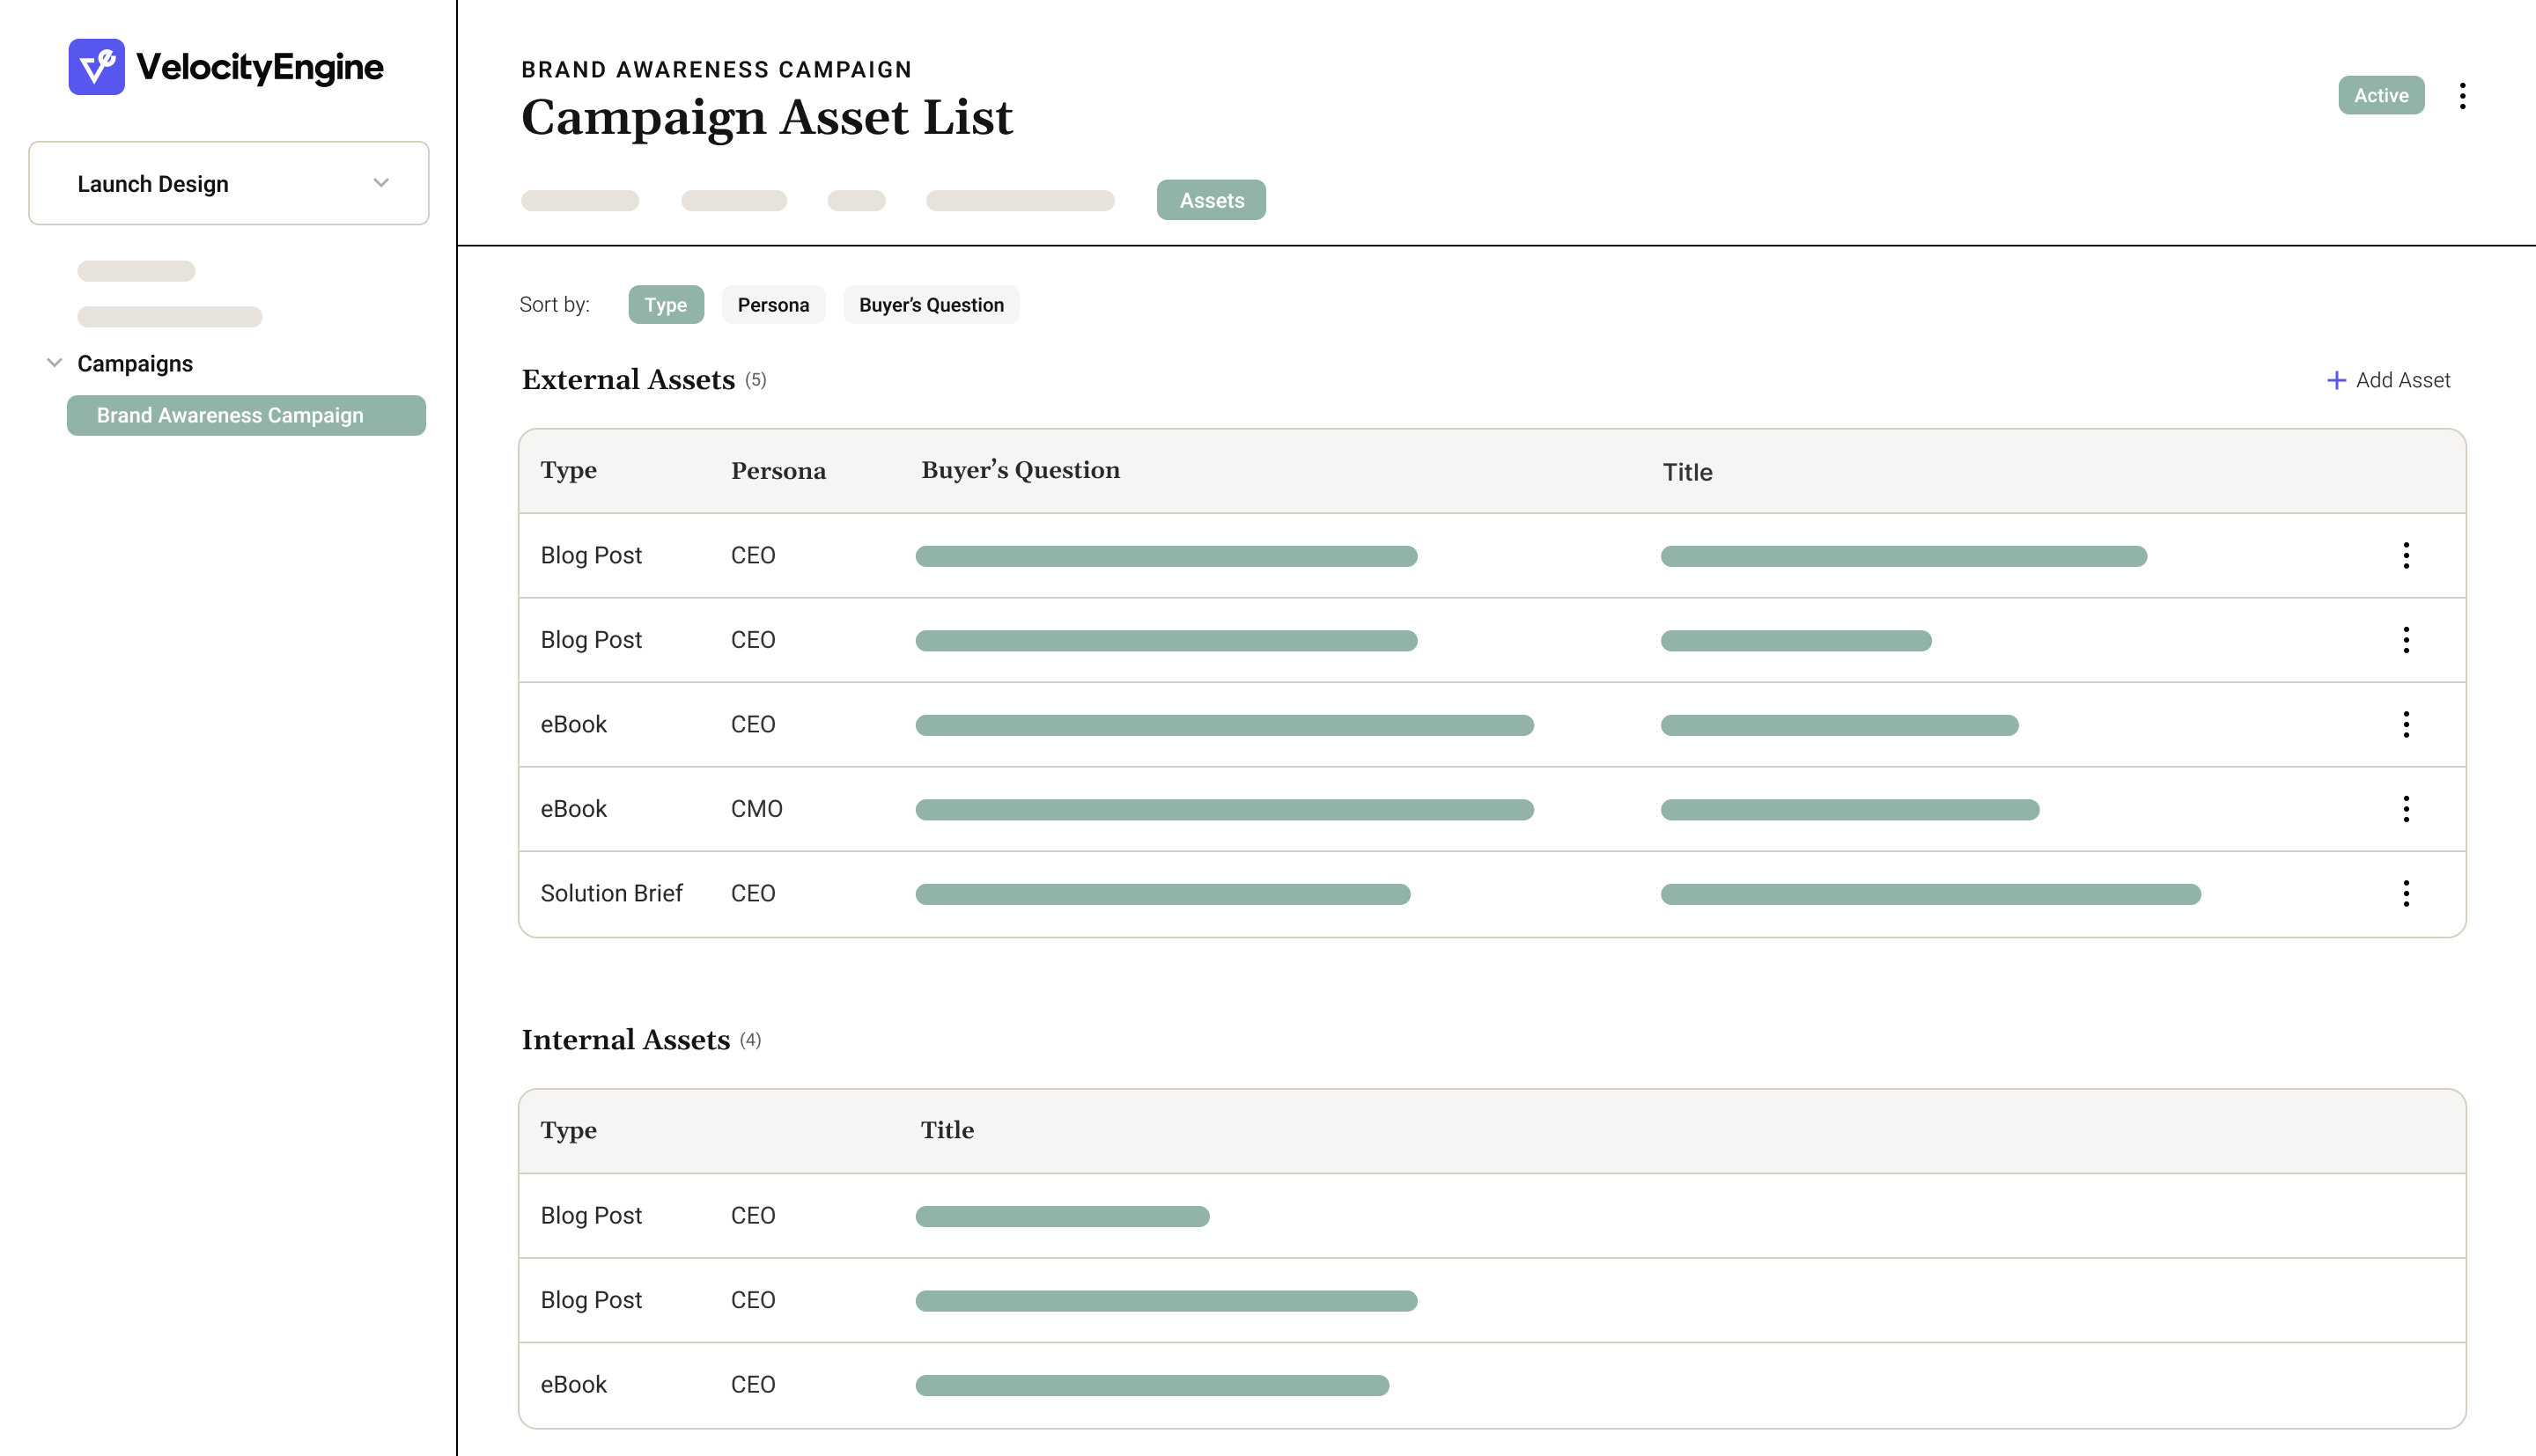The height and width of the screenshot is (1456, 2536).
Task: Open the CMO eBook row's action menu
Action: pos(2406,809)
